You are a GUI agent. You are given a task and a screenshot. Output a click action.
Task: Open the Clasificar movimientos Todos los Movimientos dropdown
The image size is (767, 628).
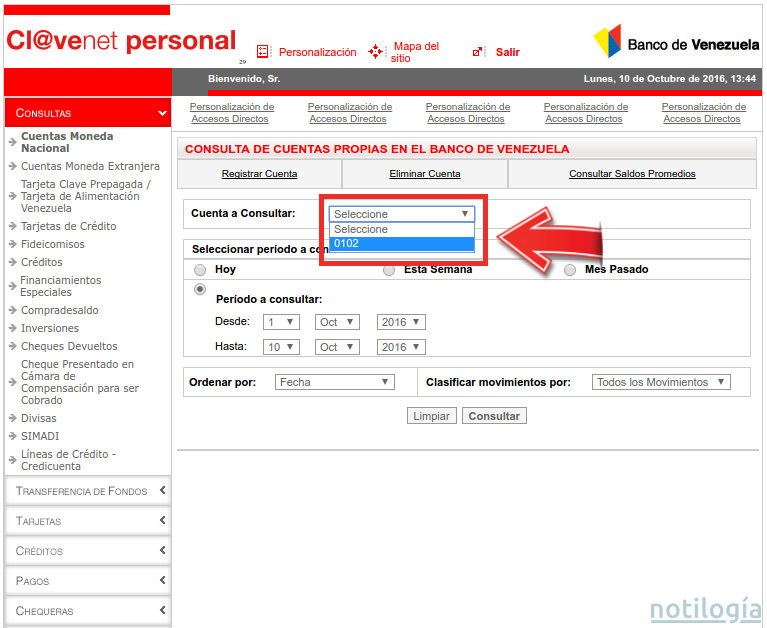661,382
